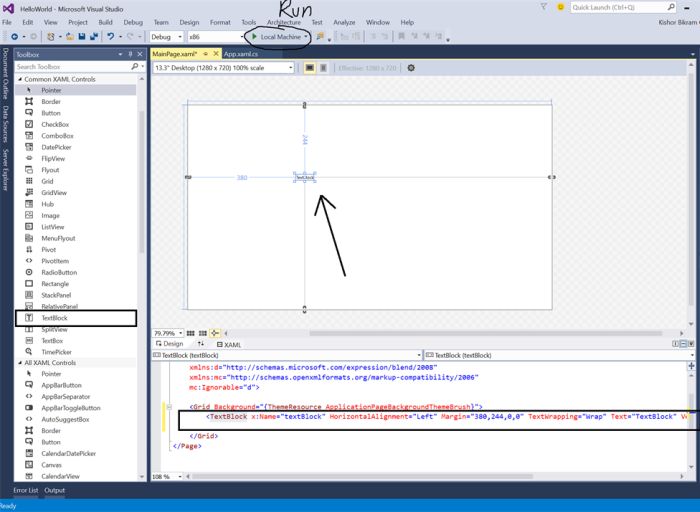Toggle snap to gridlines button
The height and width of the screenshot is (512, 700).
click(203, 333)
